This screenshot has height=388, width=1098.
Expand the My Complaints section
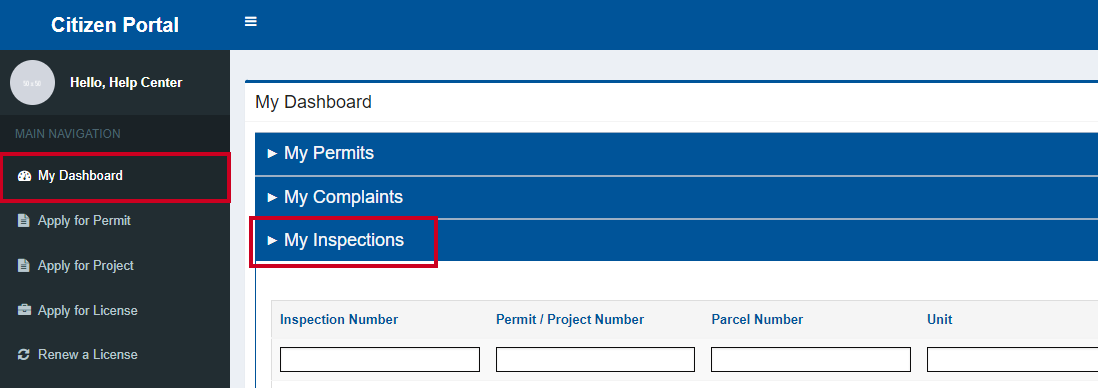[676, 198]
